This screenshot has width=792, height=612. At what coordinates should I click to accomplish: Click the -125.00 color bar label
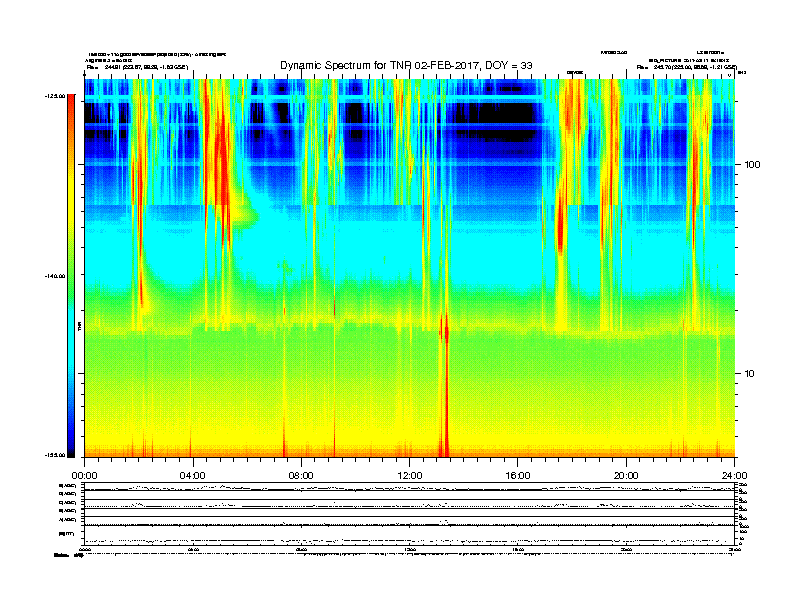(x=56, y=96)
